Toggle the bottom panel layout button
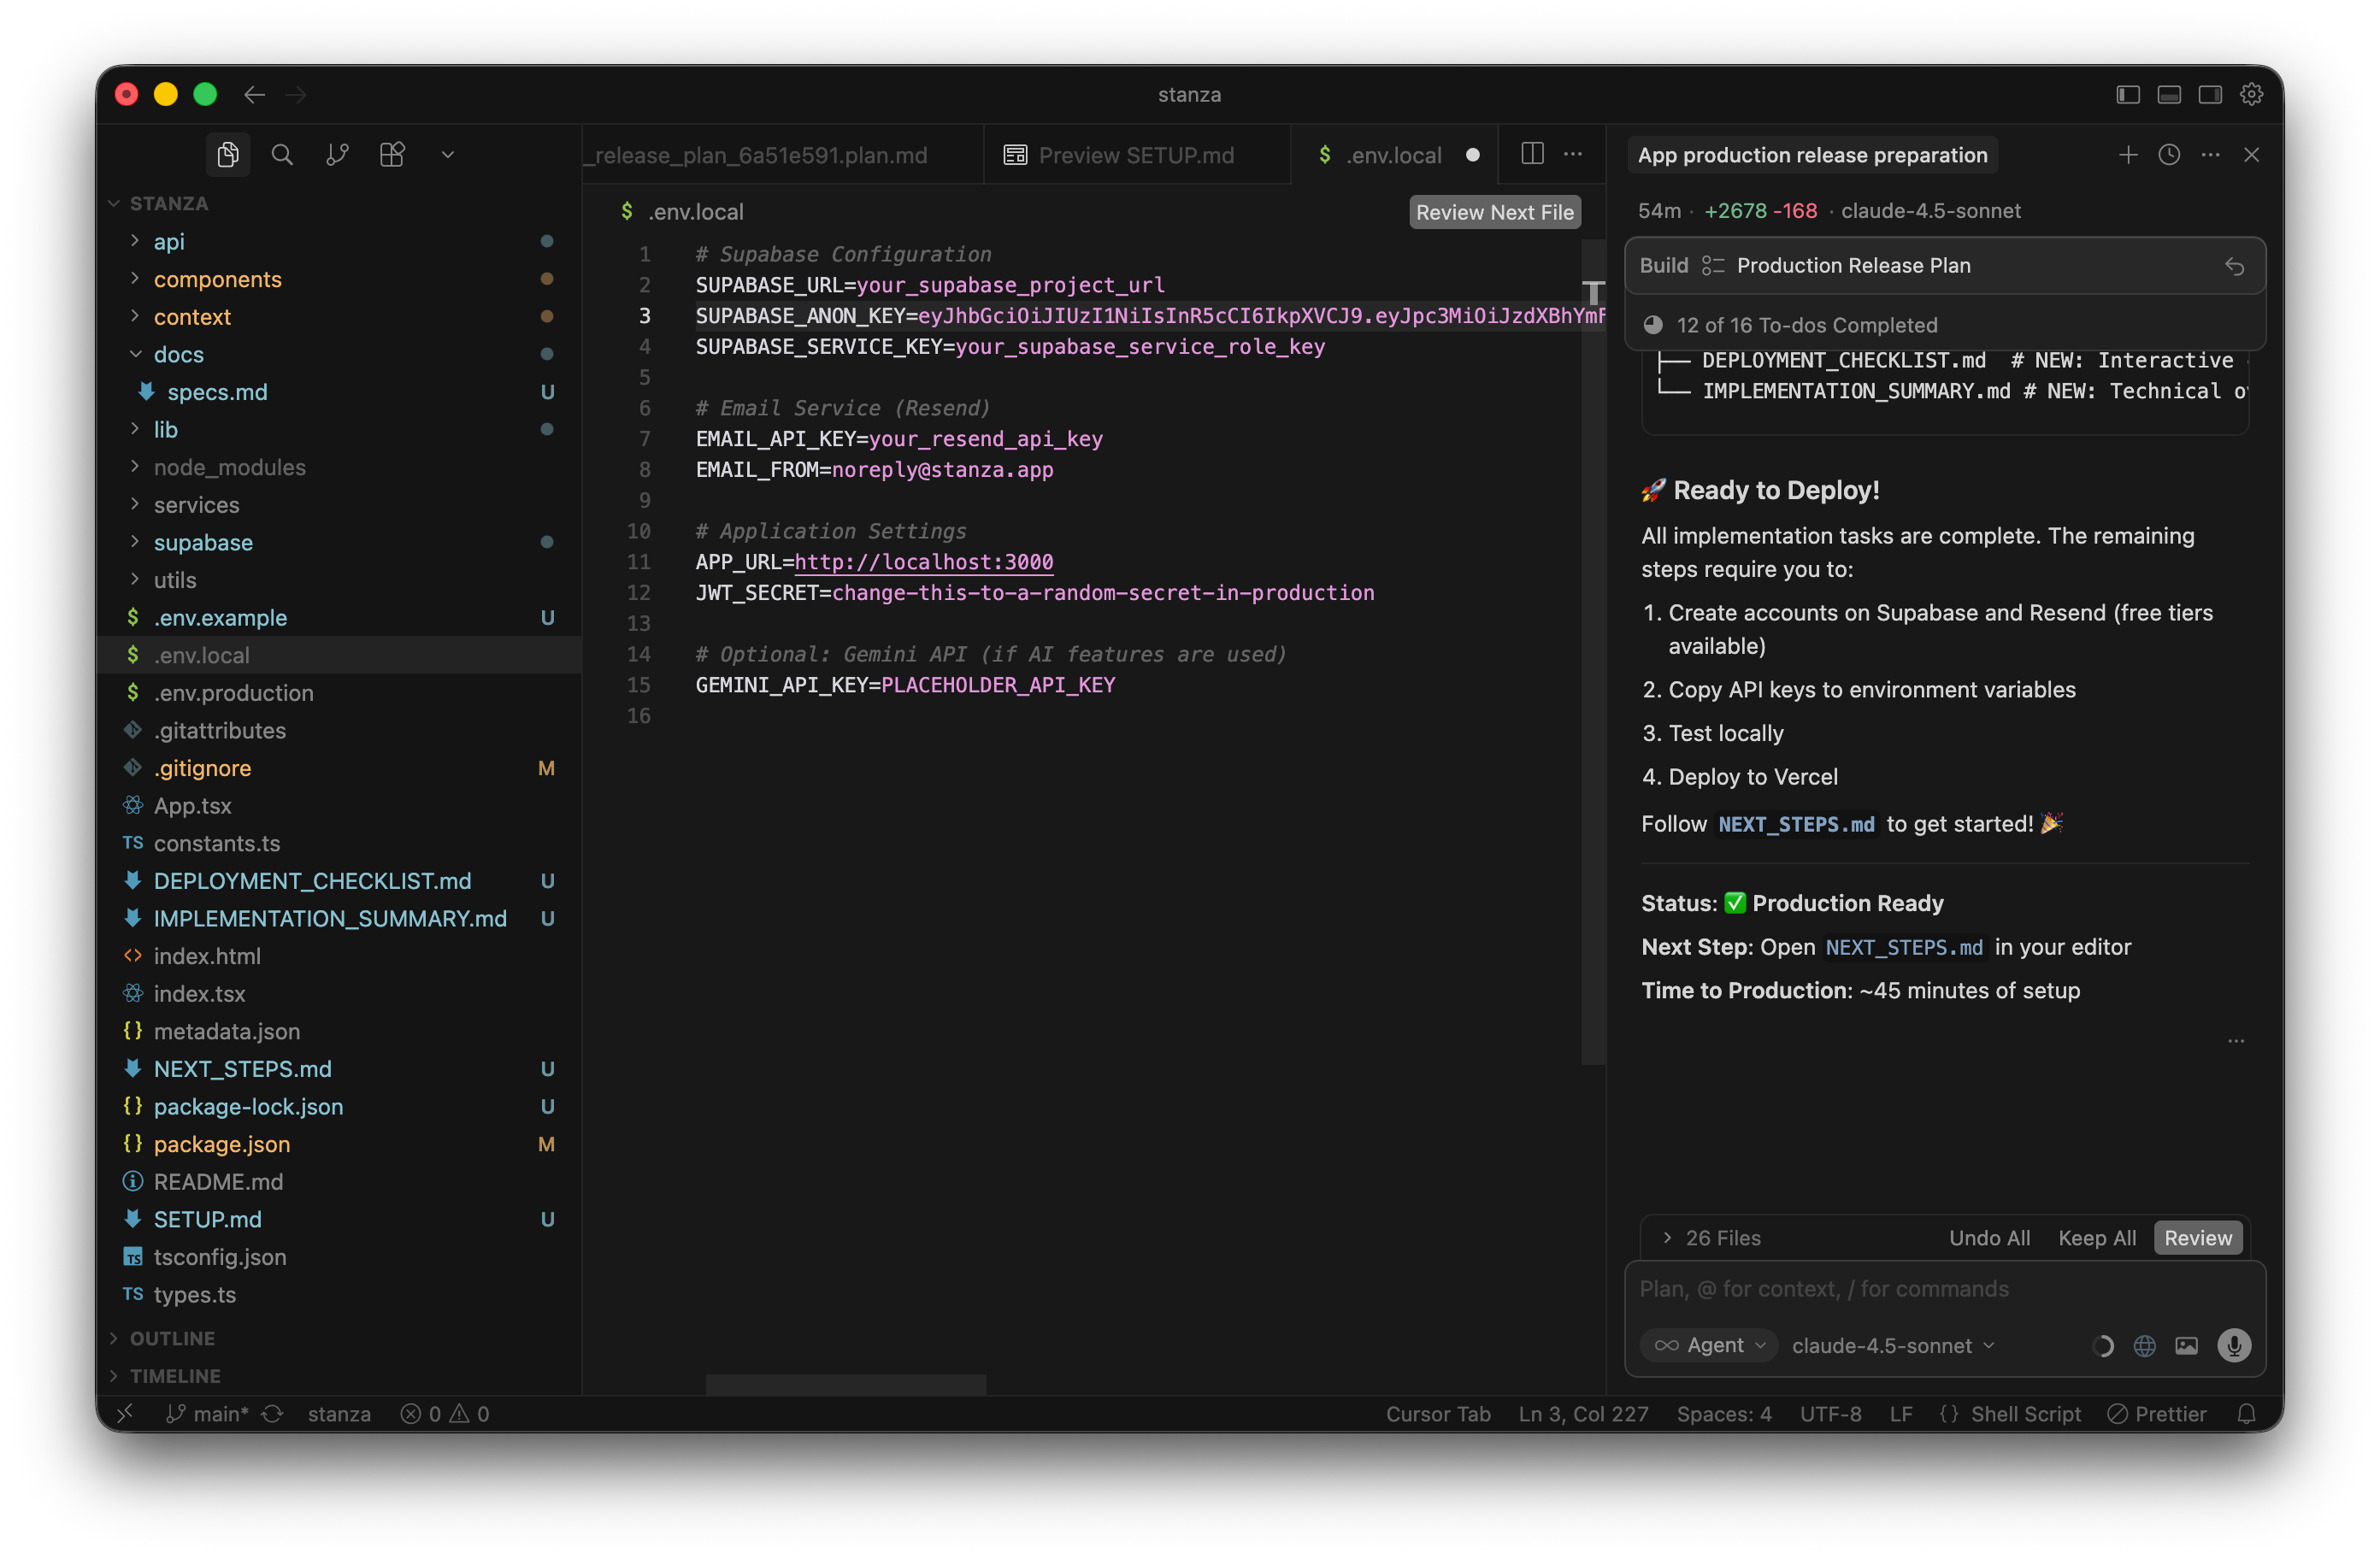Viewport: 2380px width, 1559px height. (x=2168, y=94)
